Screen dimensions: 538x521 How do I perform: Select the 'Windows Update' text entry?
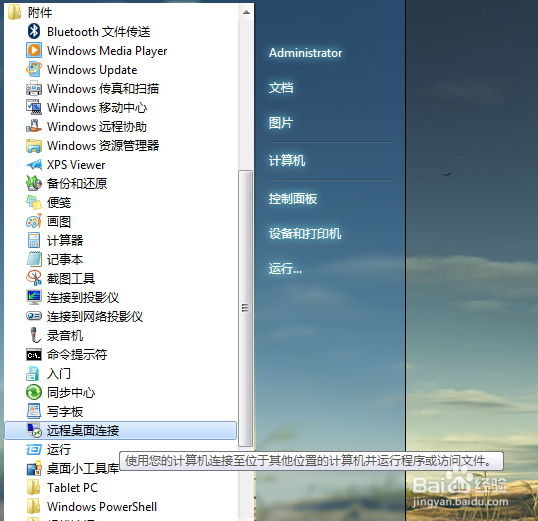point(92,70)
